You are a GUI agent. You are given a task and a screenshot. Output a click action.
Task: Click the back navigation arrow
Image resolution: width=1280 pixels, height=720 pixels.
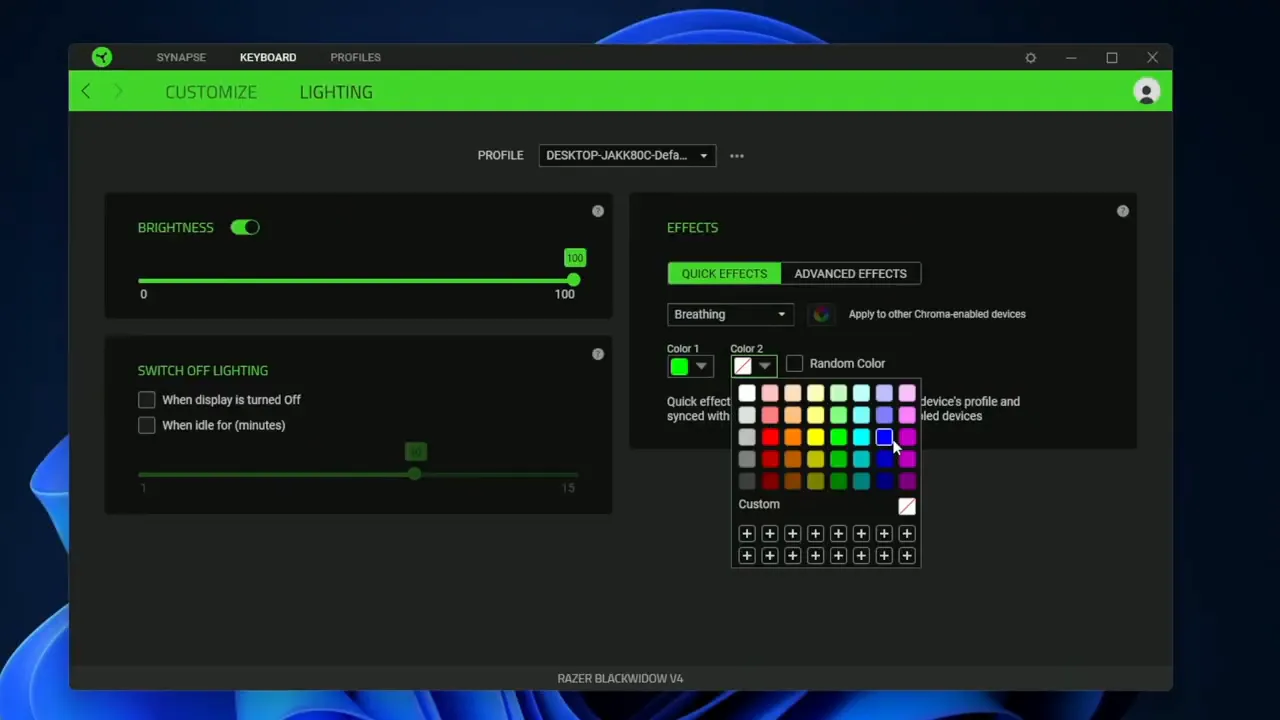click(86, 92)
